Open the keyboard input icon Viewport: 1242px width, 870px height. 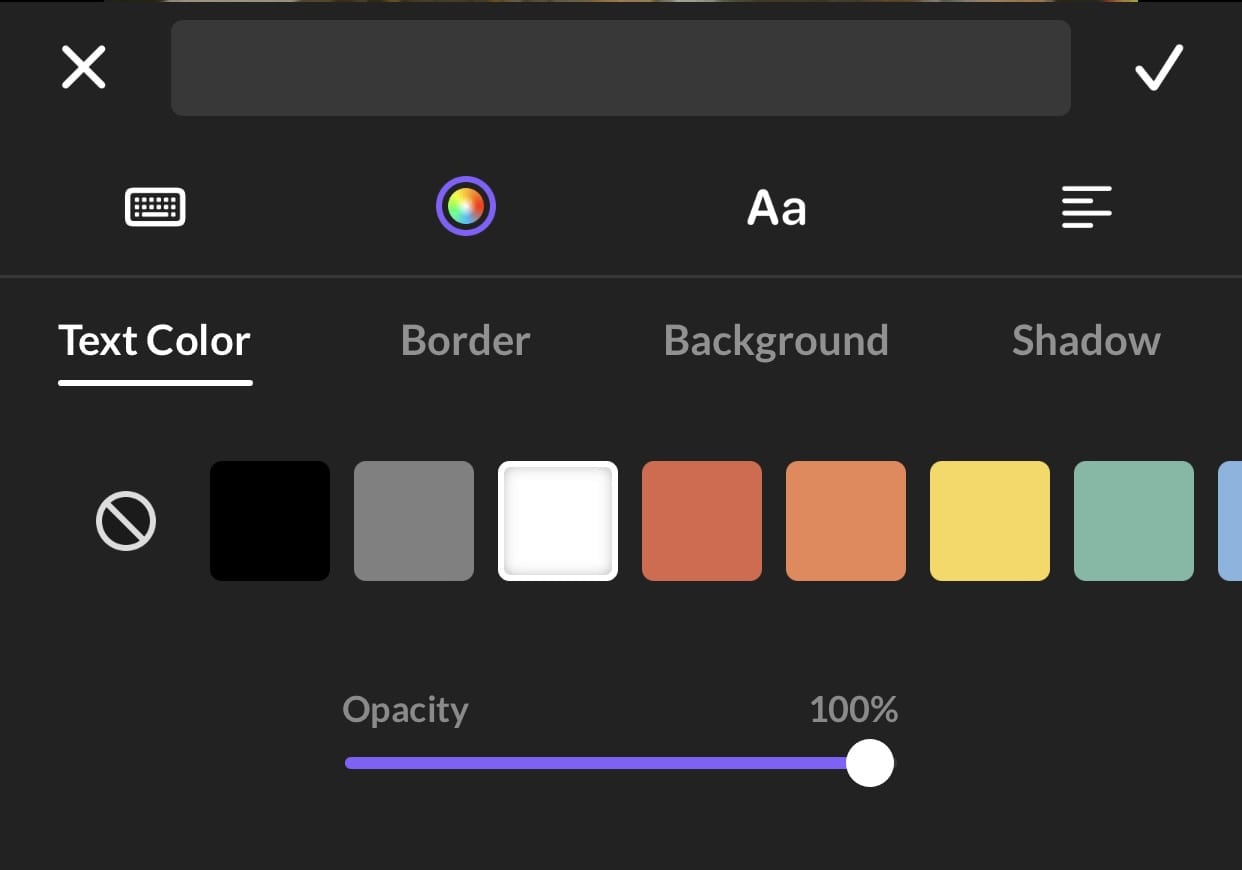[155, 207]
